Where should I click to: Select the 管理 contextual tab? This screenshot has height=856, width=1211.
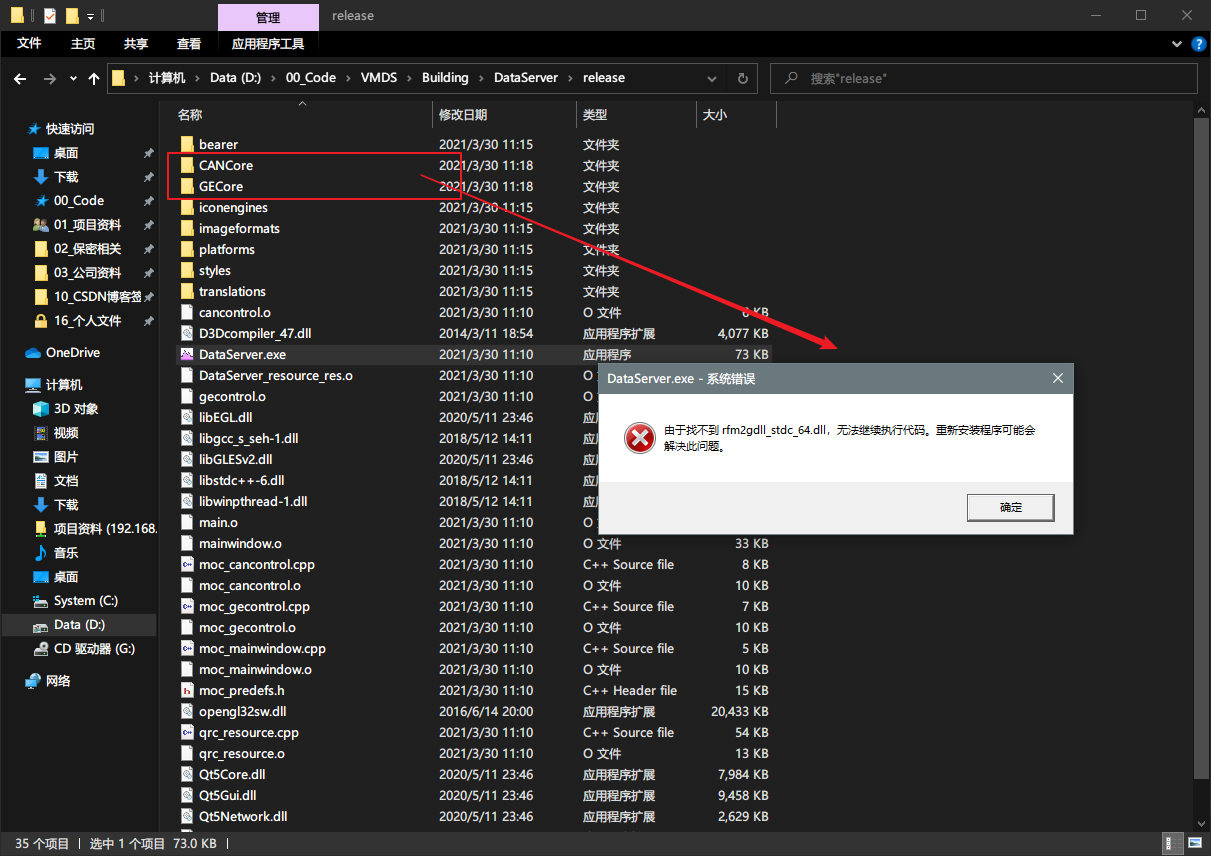click(x=268, y=16)
